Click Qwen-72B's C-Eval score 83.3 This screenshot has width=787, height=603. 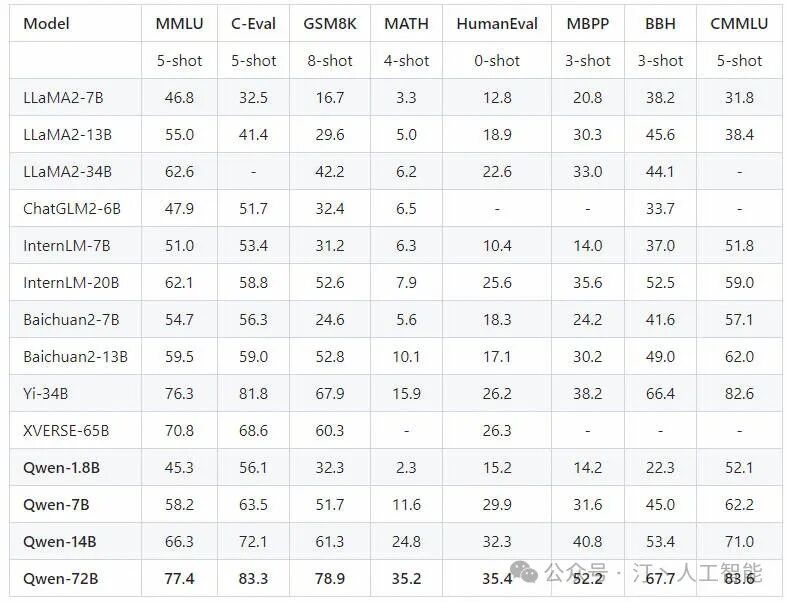click(254, 578)
